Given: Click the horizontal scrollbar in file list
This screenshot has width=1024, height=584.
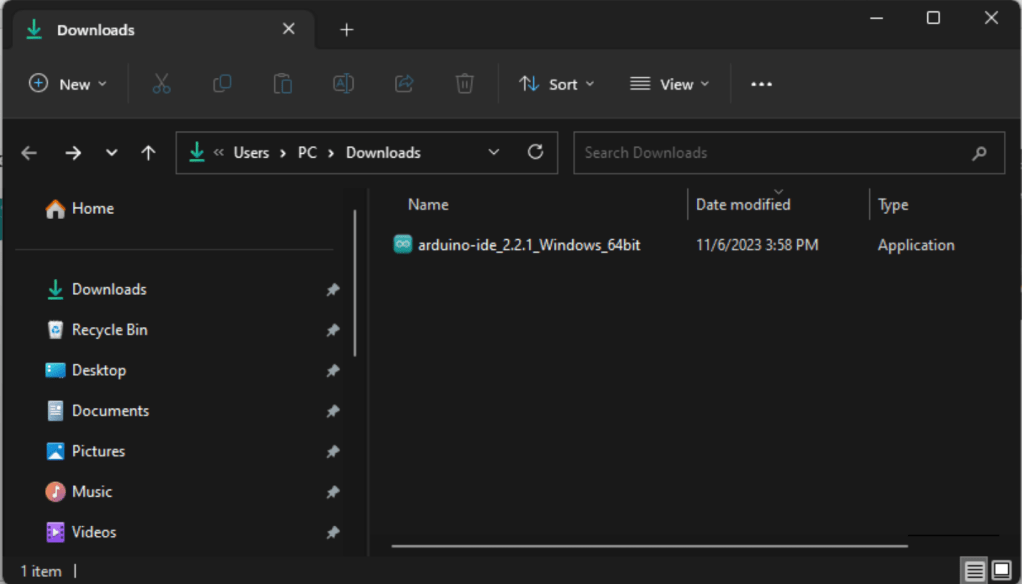Looking at the screenshot, I should point(648,546).
